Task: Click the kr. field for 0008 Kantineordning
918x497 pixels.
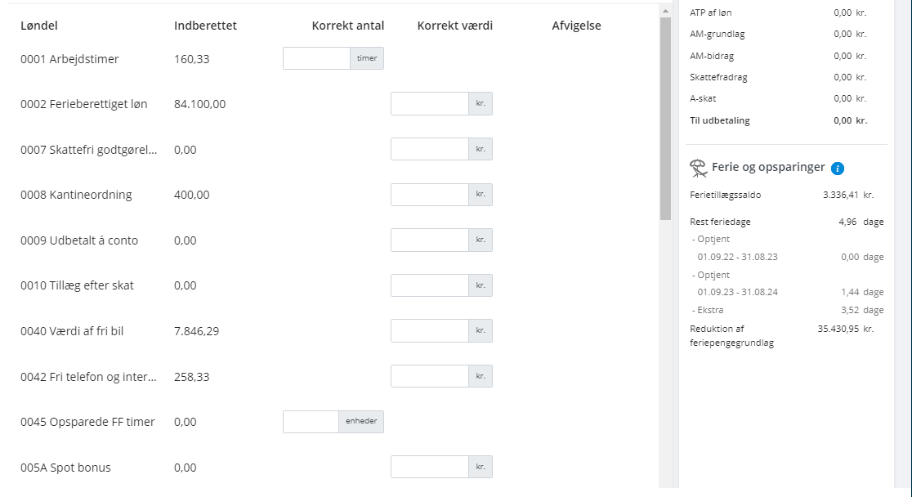Action: click(x=429, y=194)
